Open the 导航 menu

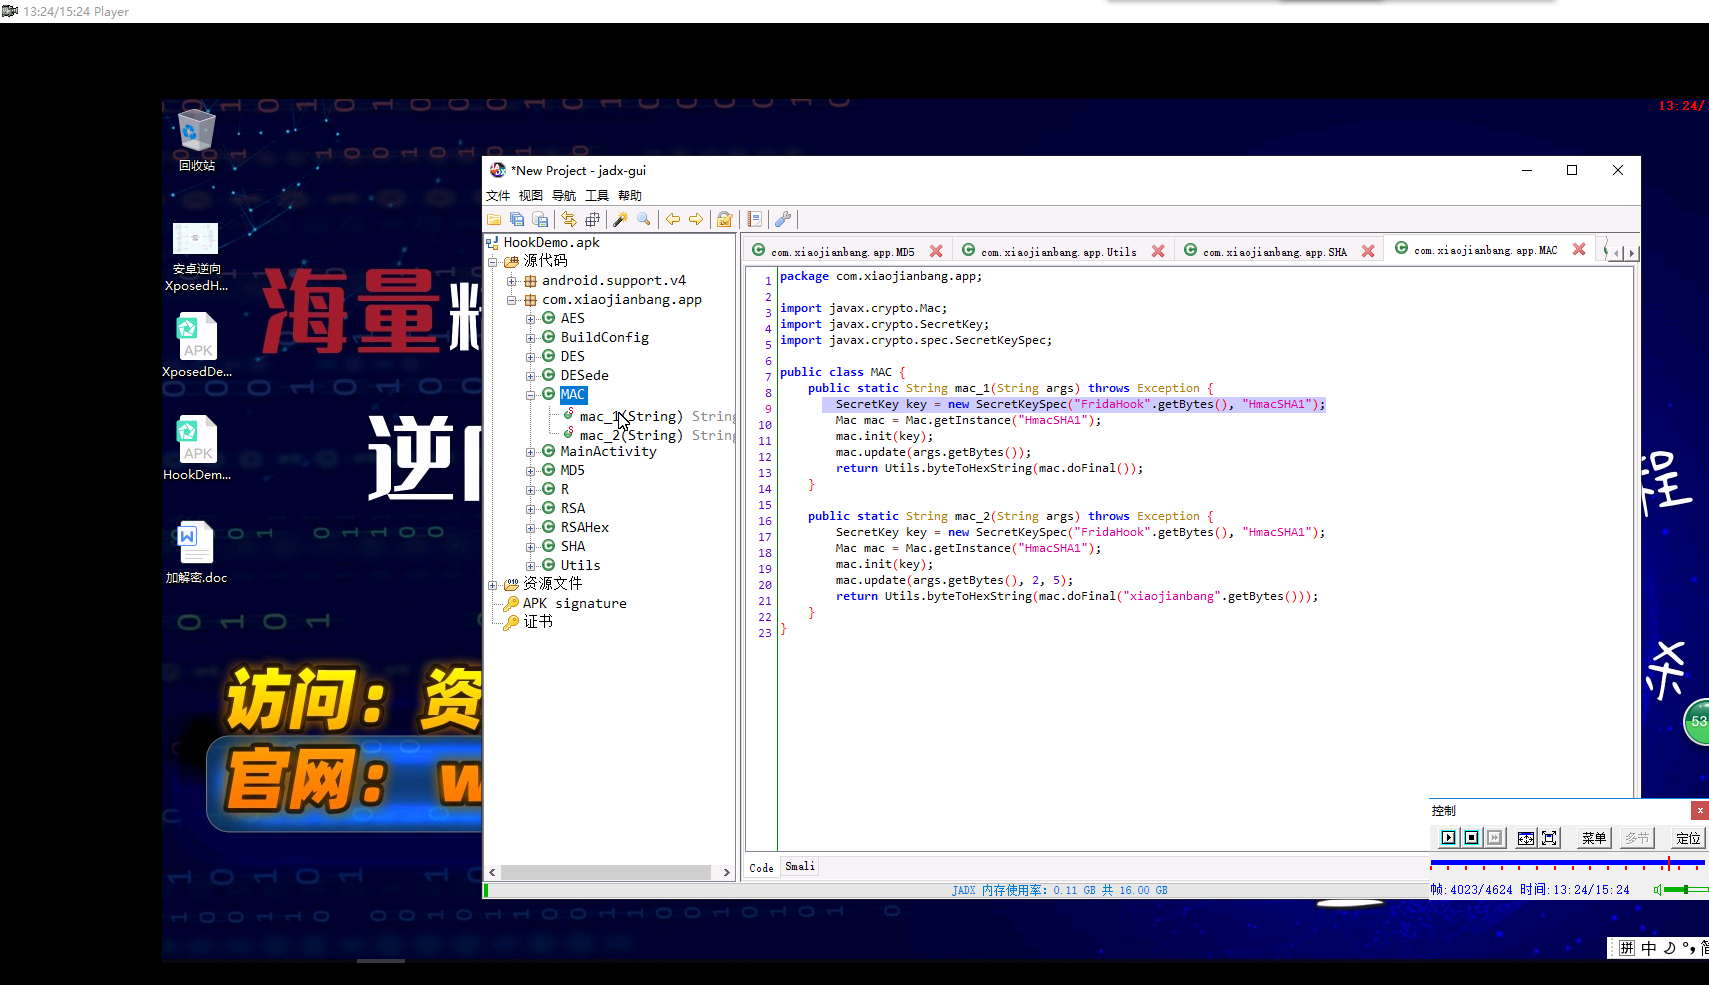(564, 196)
